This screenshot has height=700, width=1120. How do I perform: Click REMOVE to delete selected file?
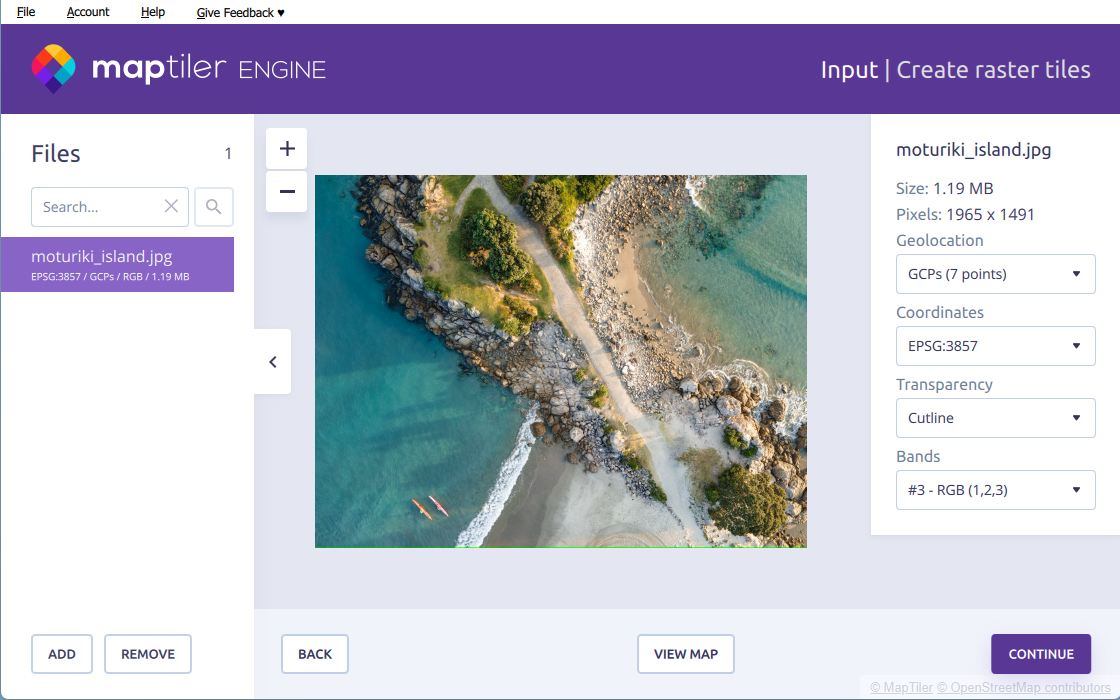tap(148, 654)
